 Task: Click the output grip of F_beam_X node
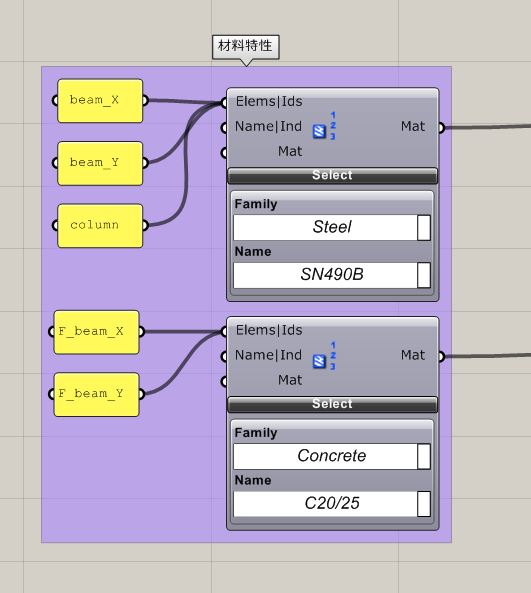[141, 332]
